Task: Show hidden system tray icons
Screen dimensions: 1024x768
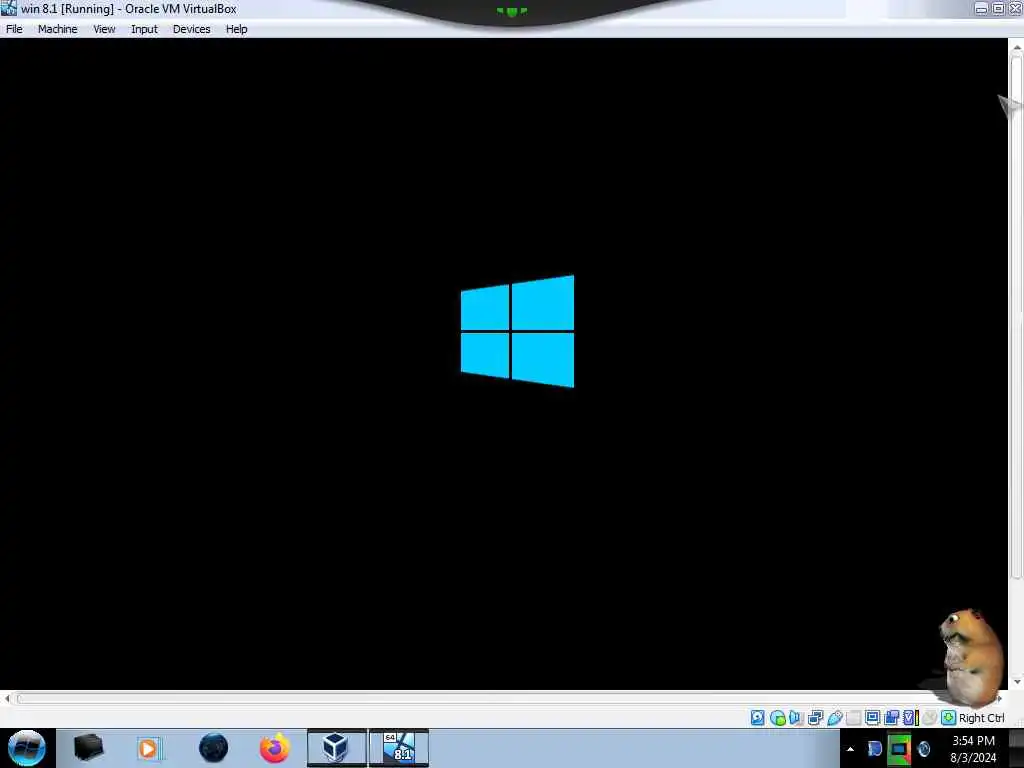Action: click(x=850, y=749)
